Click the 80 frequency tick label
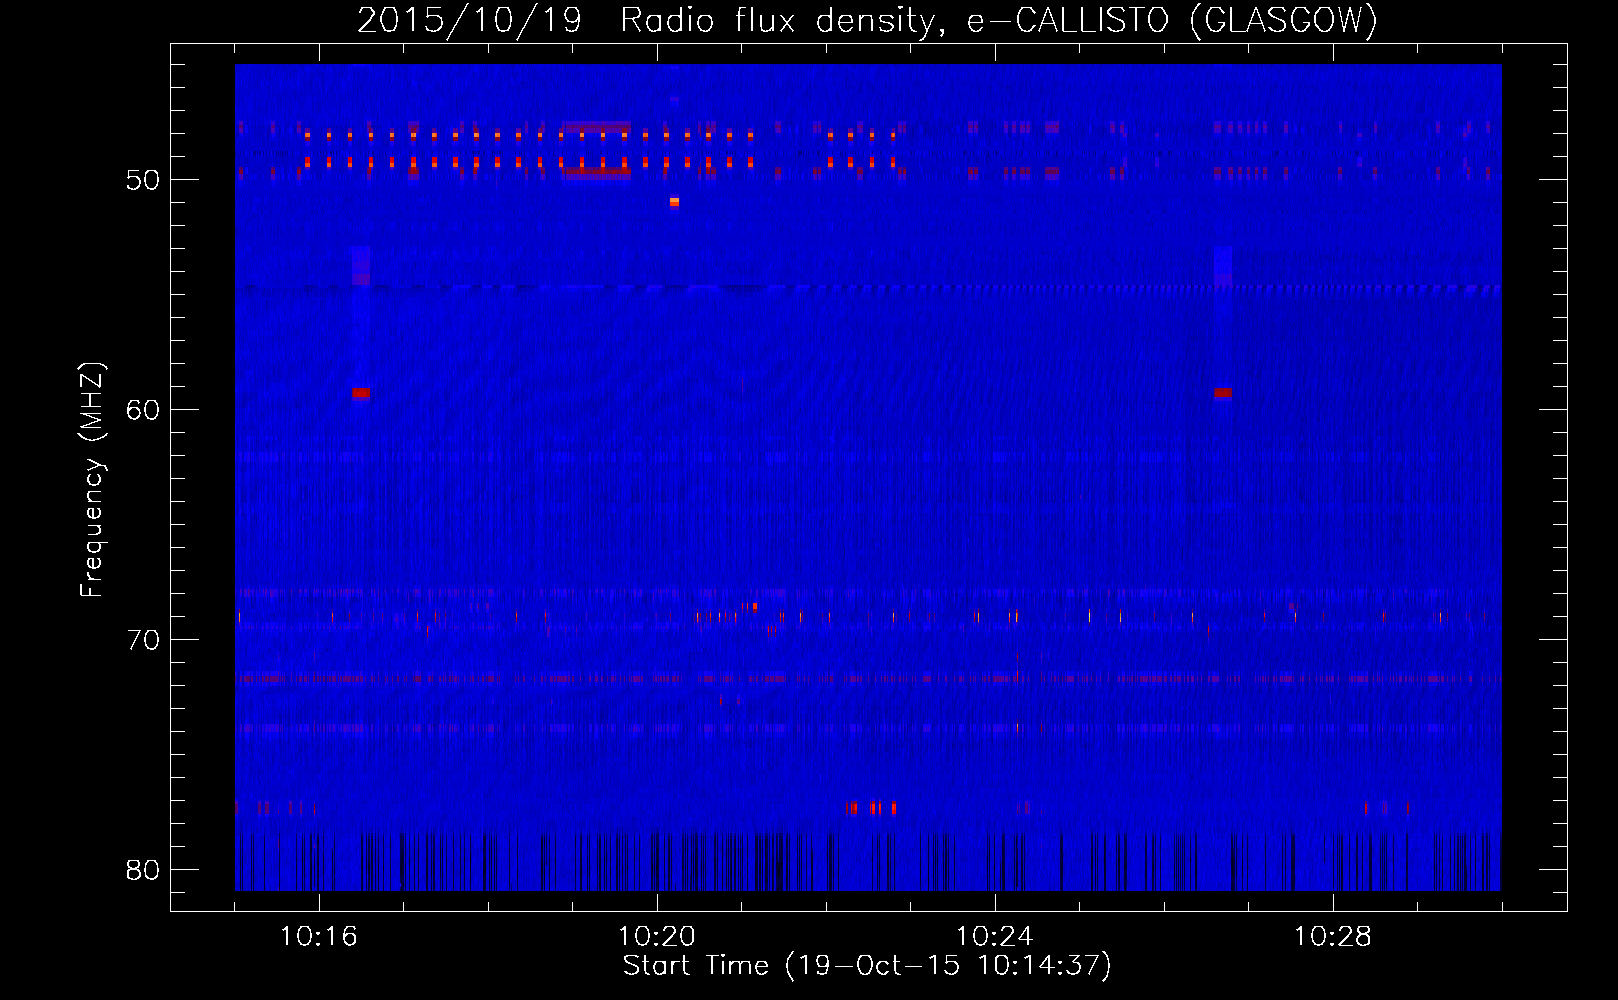1618x1000 pixels. (143, 870)
